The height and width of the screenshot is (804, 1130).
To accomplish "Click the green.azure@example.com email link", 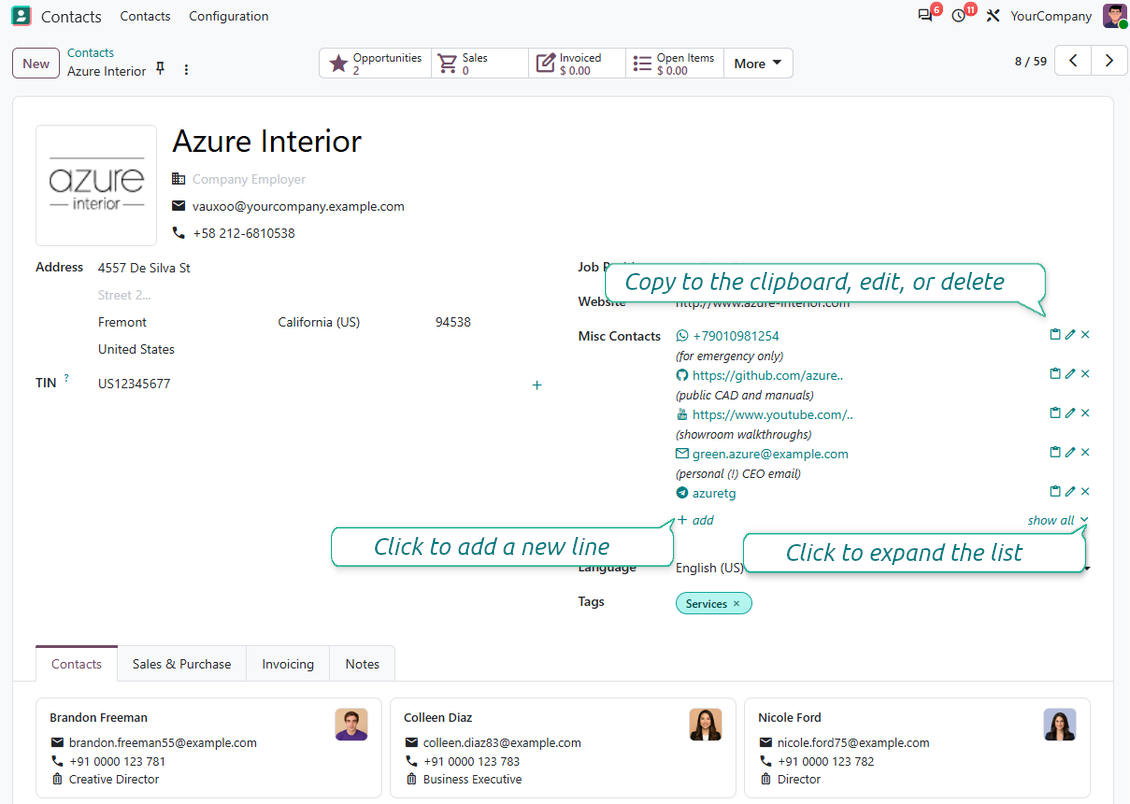I will 770,454.
